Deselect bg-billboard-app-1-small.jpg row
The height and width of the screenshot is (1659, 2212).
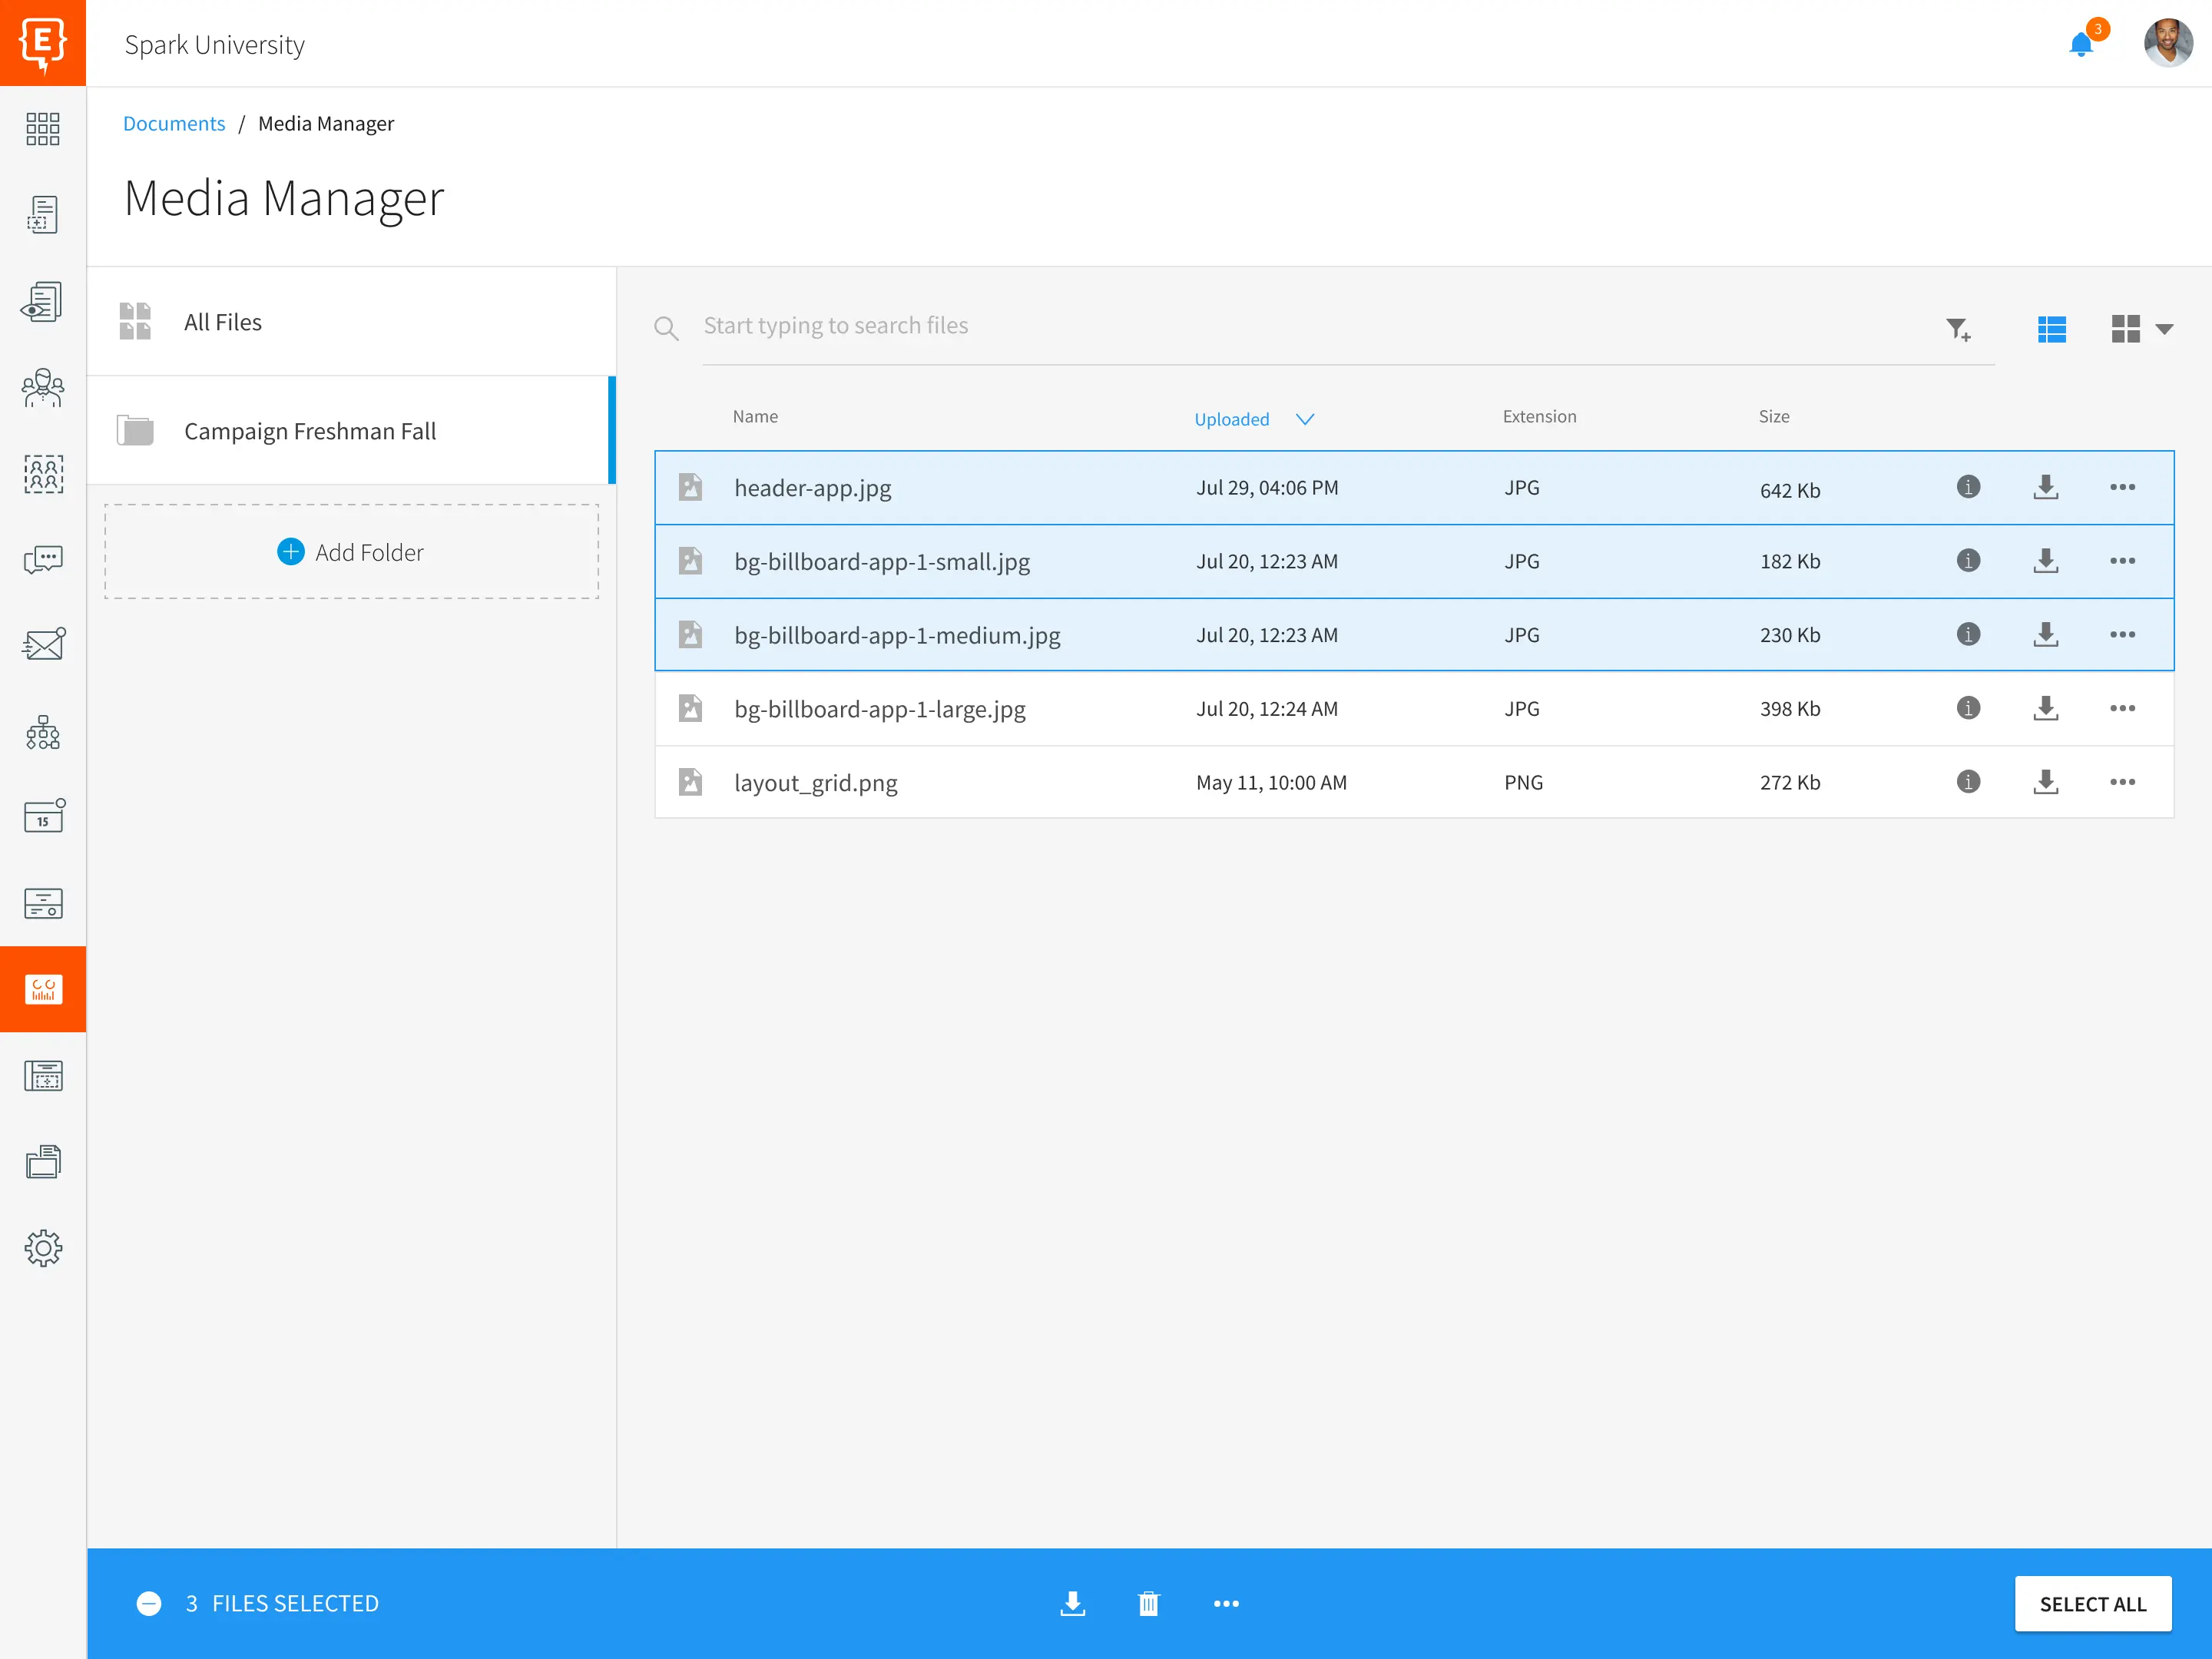pos(1414,561)
